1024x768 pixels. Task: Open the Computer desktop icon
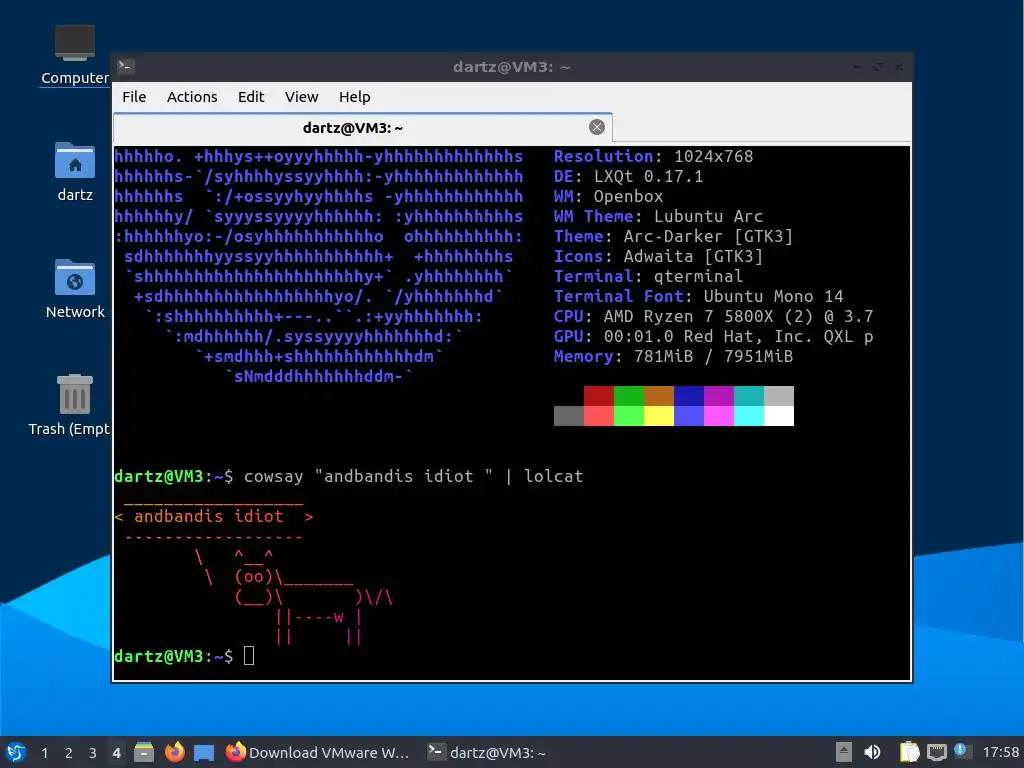point(74,55)
